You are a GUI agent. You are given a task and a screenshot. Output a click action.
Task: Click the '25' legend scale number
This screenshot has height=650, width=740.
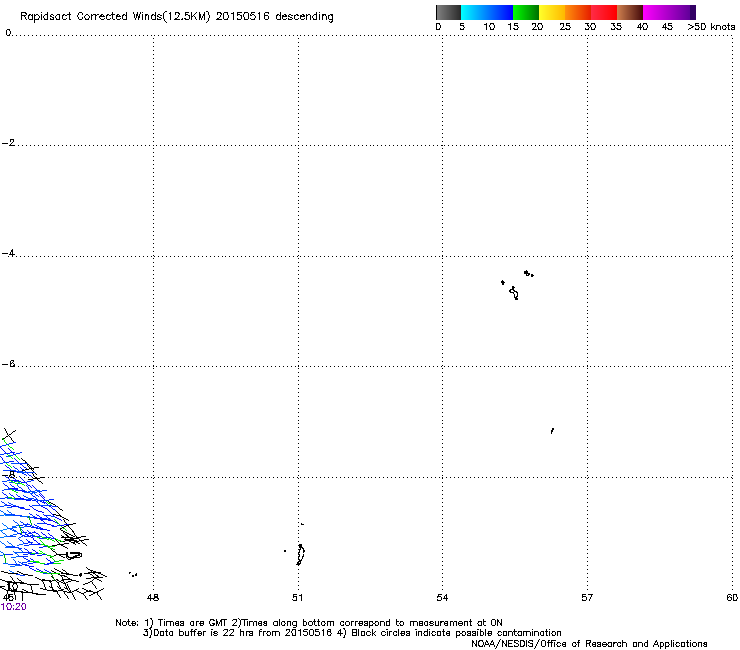point(565,27)
